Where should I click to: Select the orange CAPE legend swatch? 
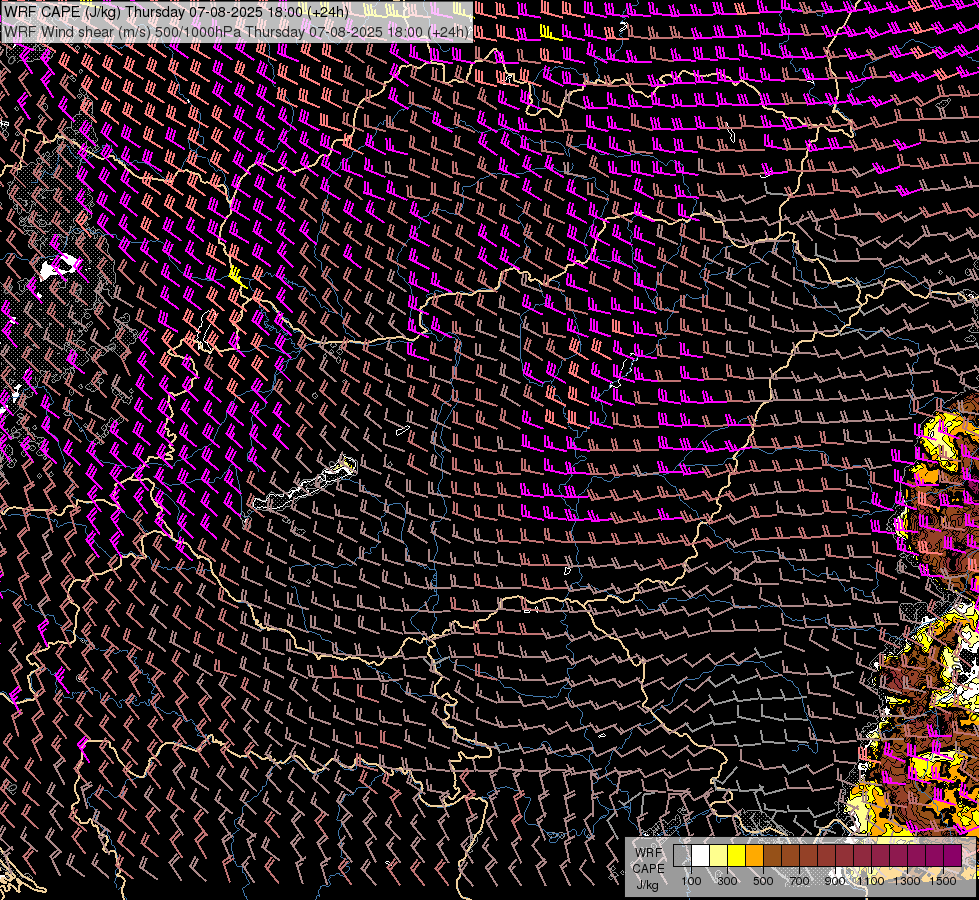[754, 855]
